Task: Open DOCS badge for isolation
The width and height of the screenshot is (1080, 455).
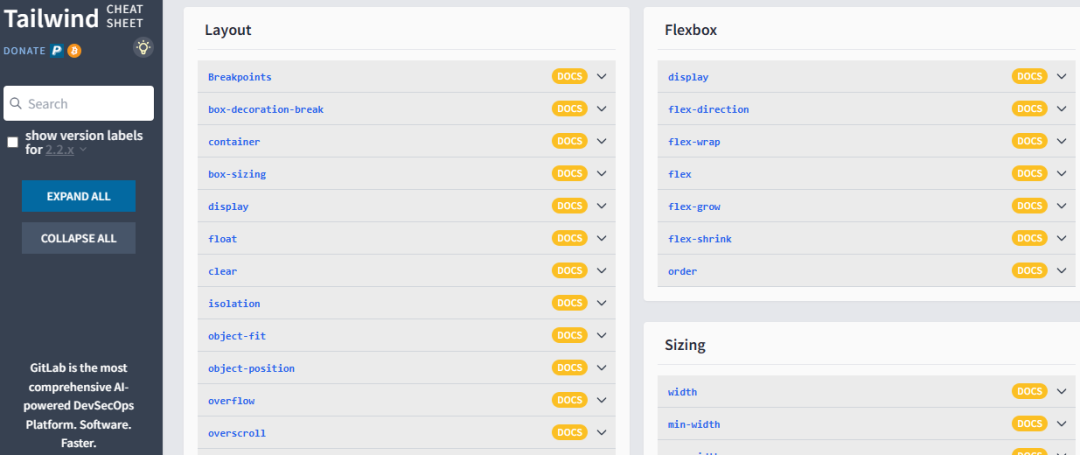Action: pyautogui.click(x=570, y=303)
